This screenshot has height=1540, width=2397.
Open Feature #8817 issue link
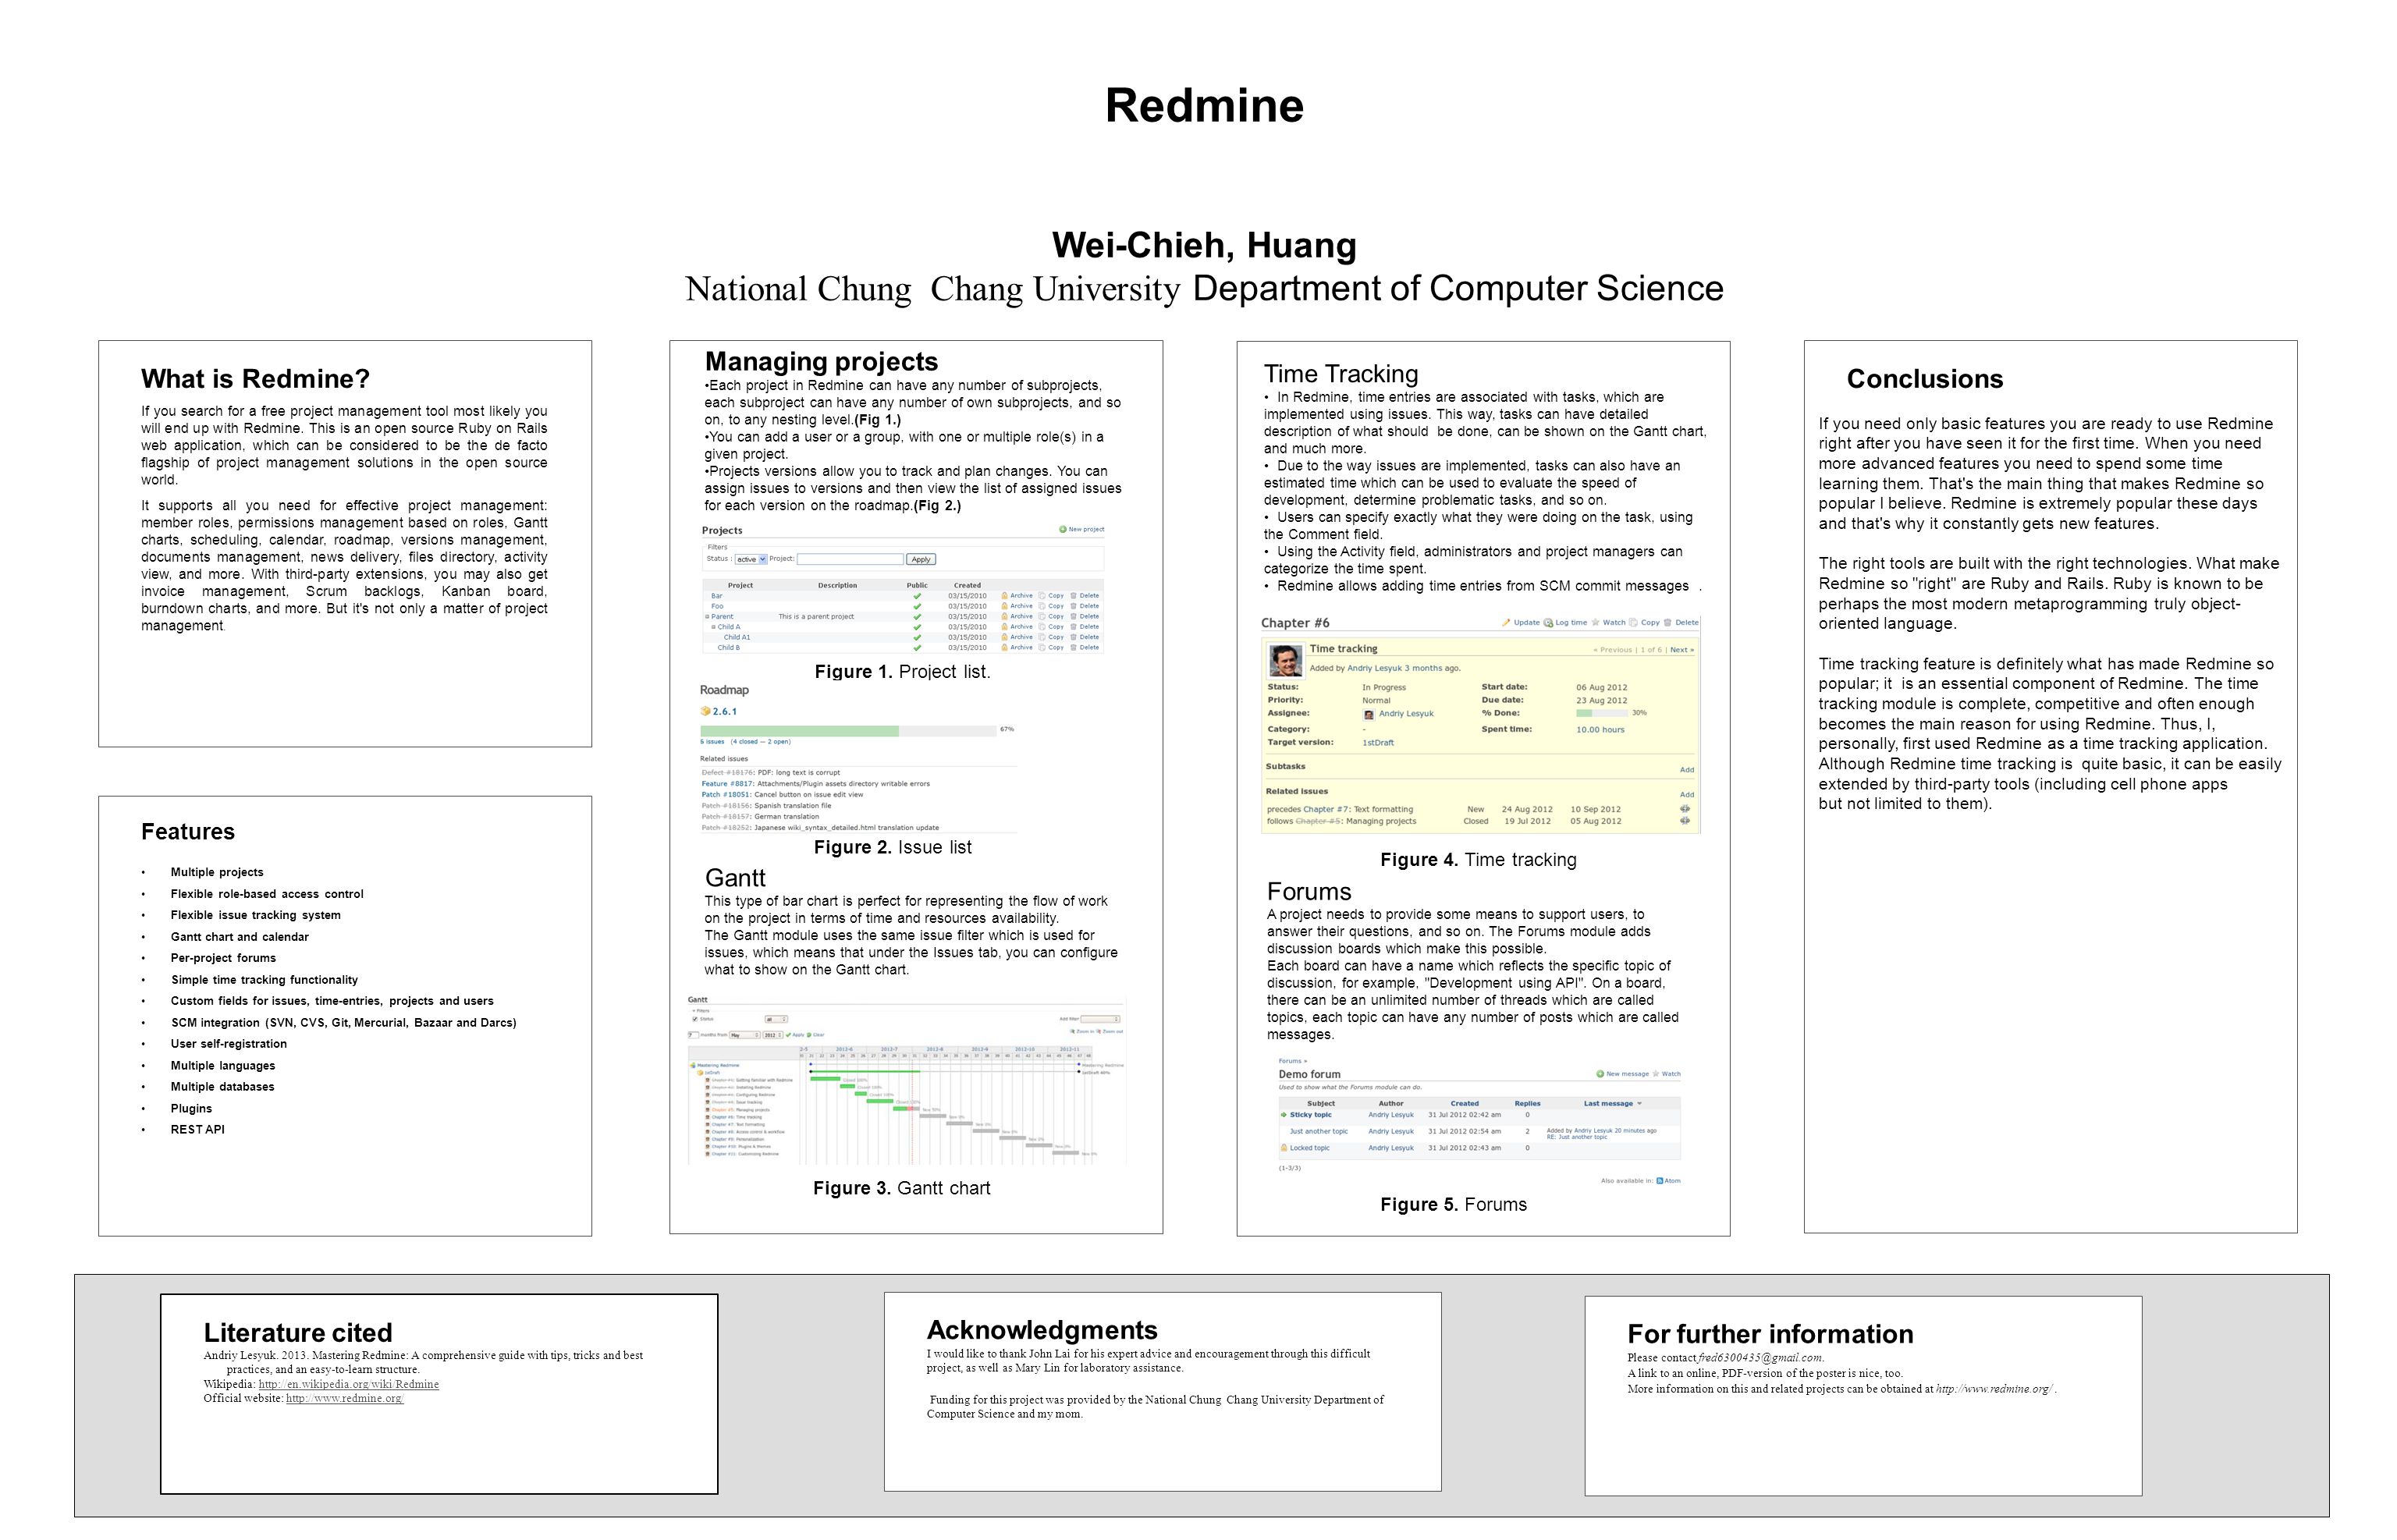tap(728, 783)
